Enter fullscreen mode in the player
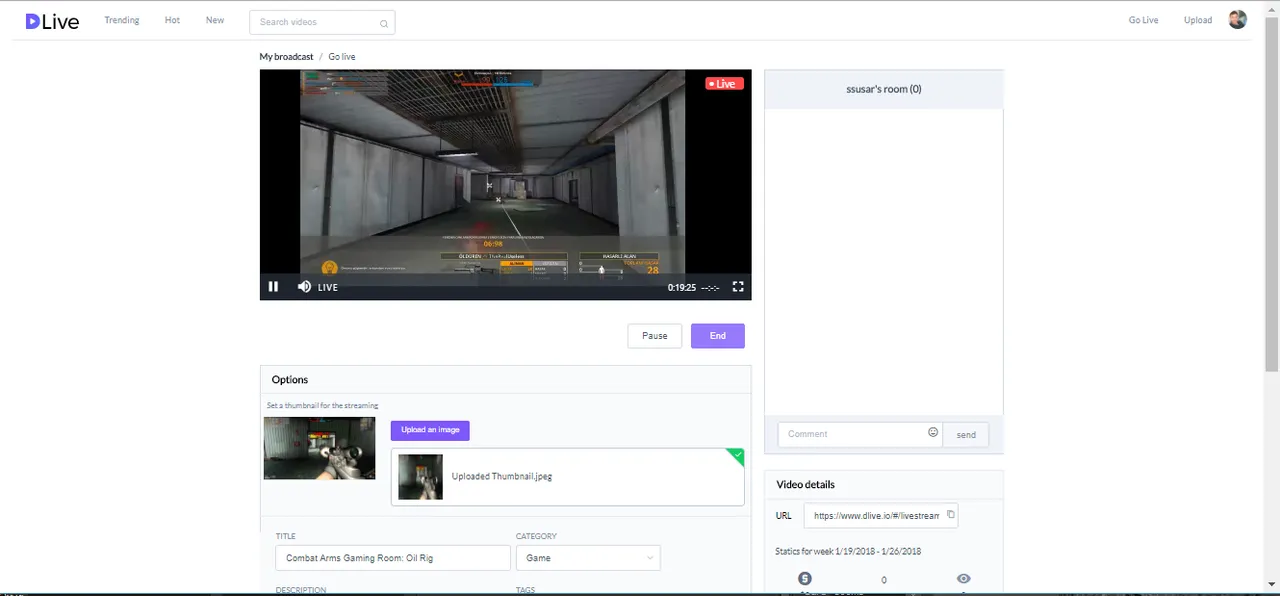The width and height of the screenshot is (1280, 596). 738,287
